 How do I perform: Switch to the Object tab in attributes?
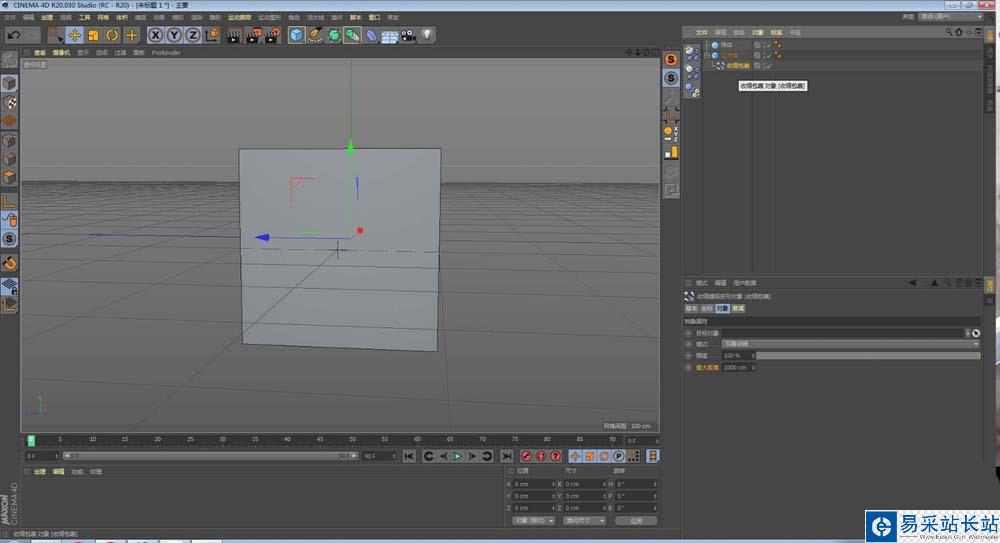coord(722,309)
